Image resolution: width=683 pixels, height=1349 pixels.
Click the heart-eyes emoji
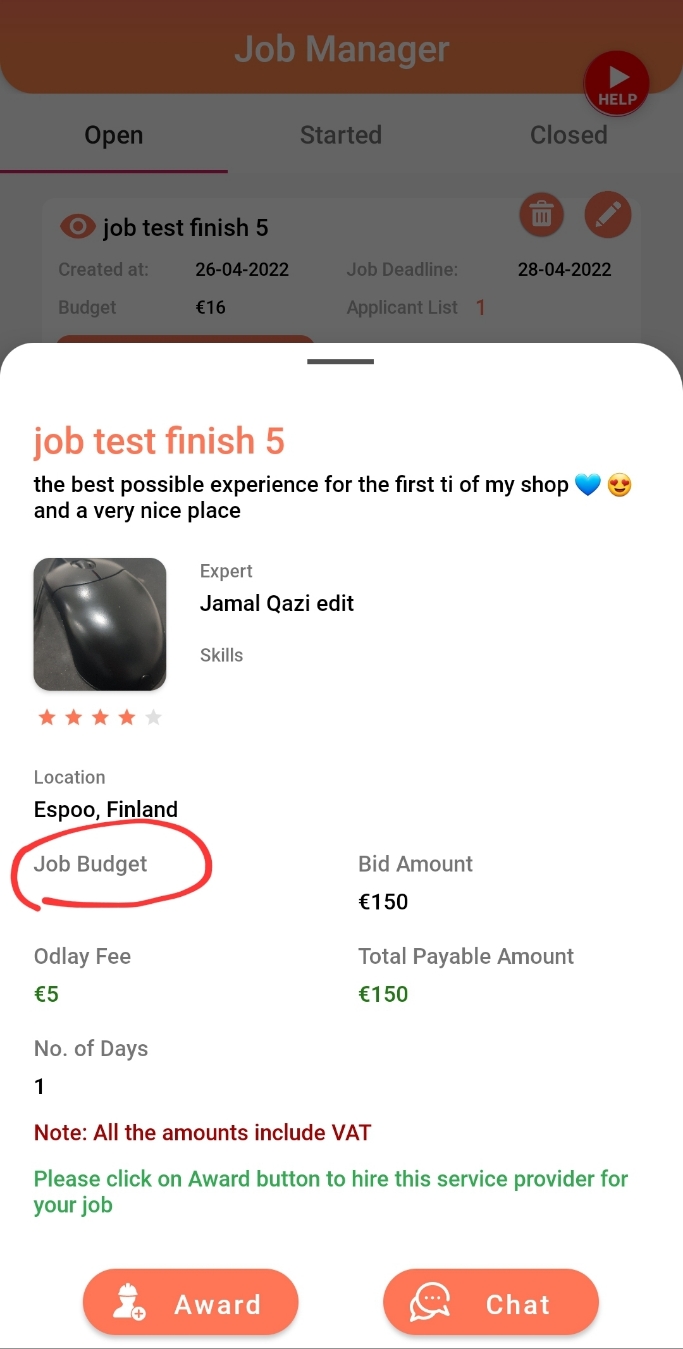click(x=620, y=485)
